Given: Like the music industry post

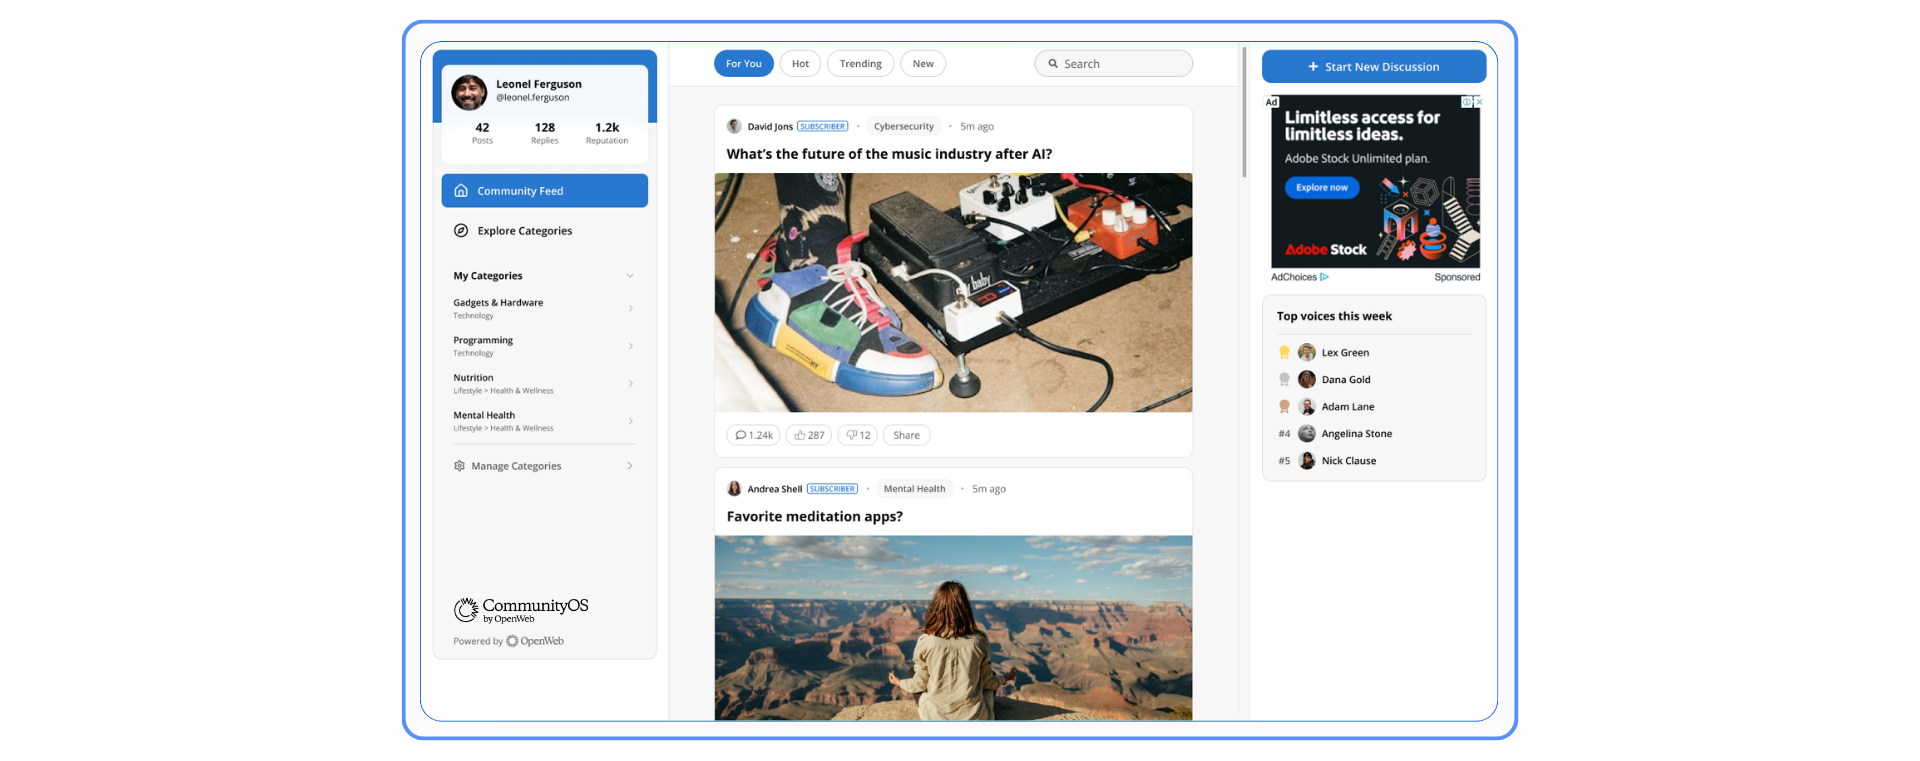Looking at the screenshot, I should (809, 435).
